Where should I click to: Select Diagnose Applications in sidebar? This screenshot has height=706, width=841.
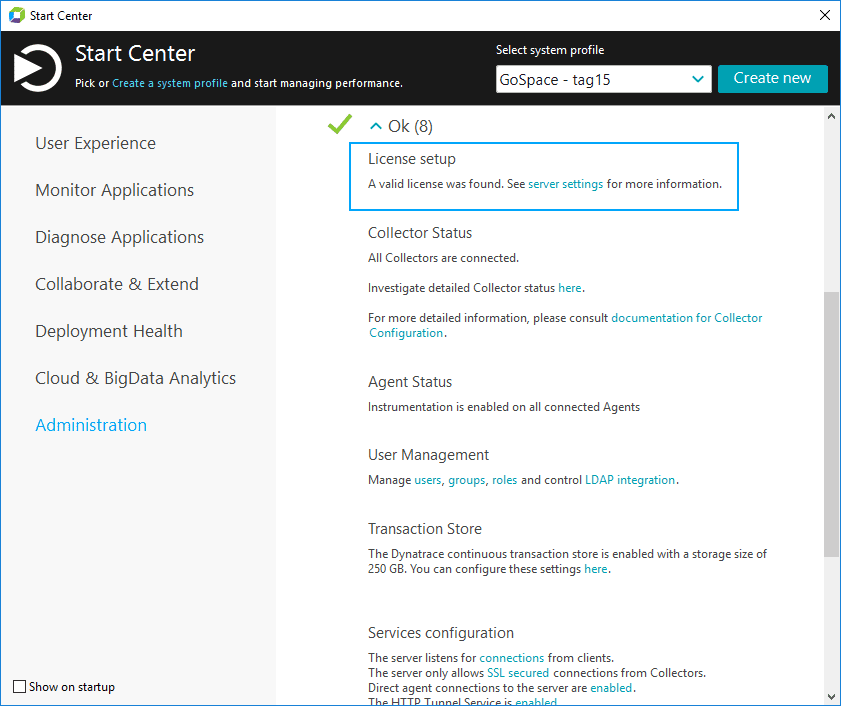point(119,237)
